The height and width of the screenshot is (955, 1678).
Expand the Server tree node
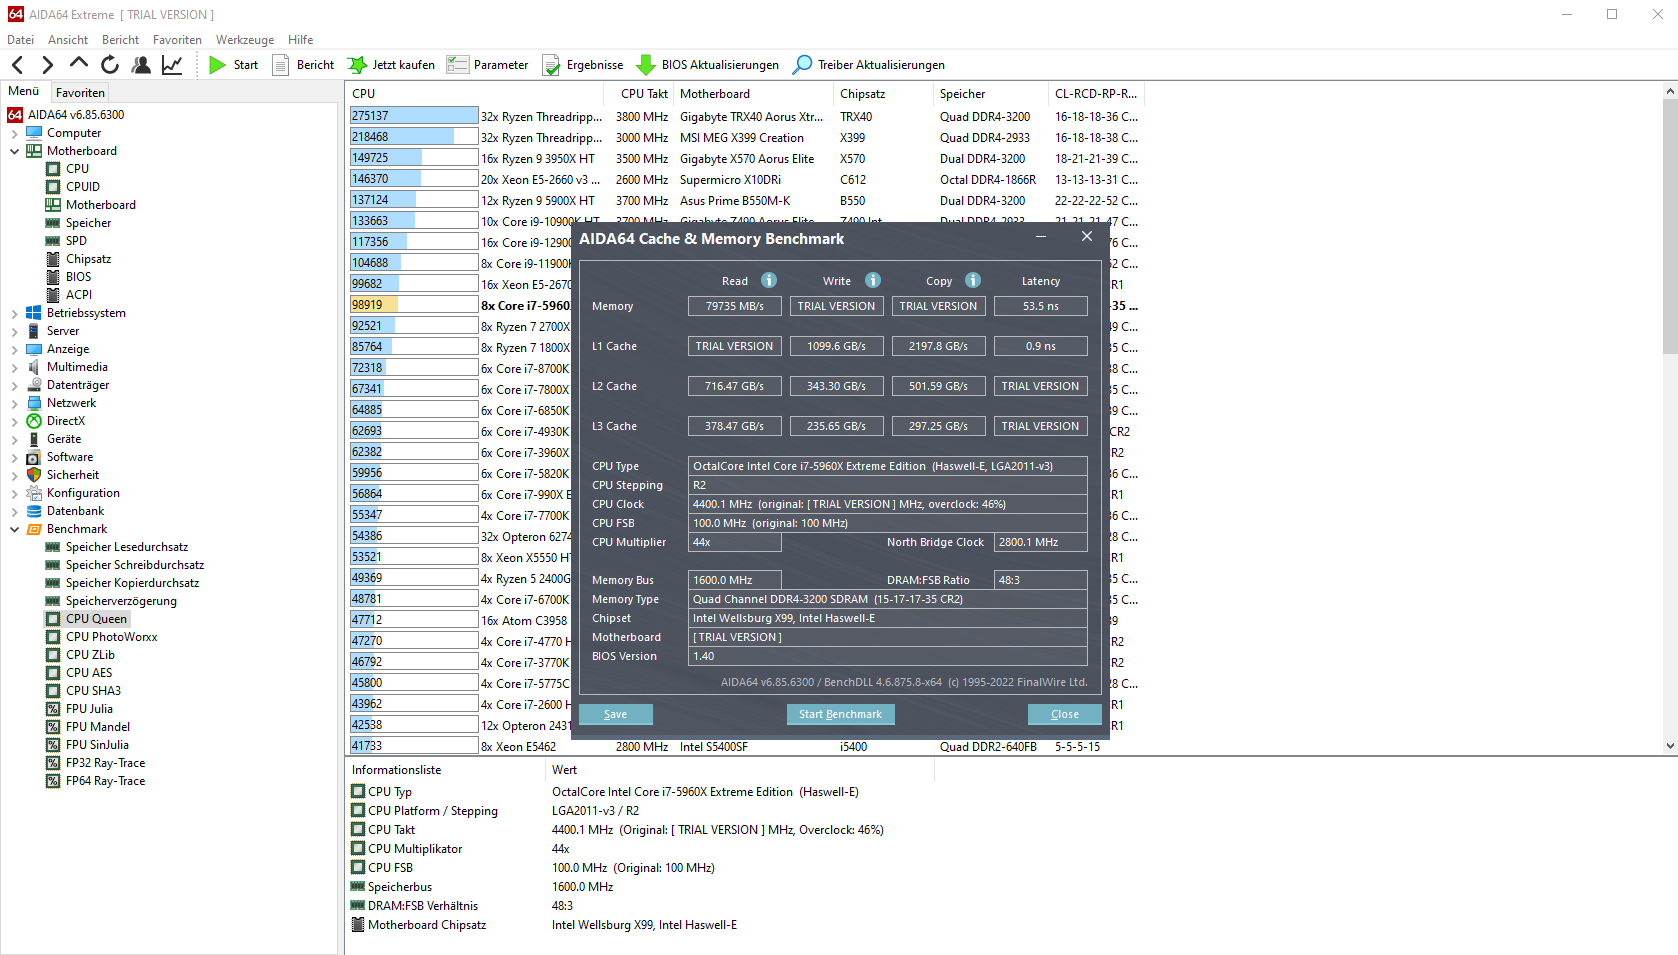pos(14,331)
